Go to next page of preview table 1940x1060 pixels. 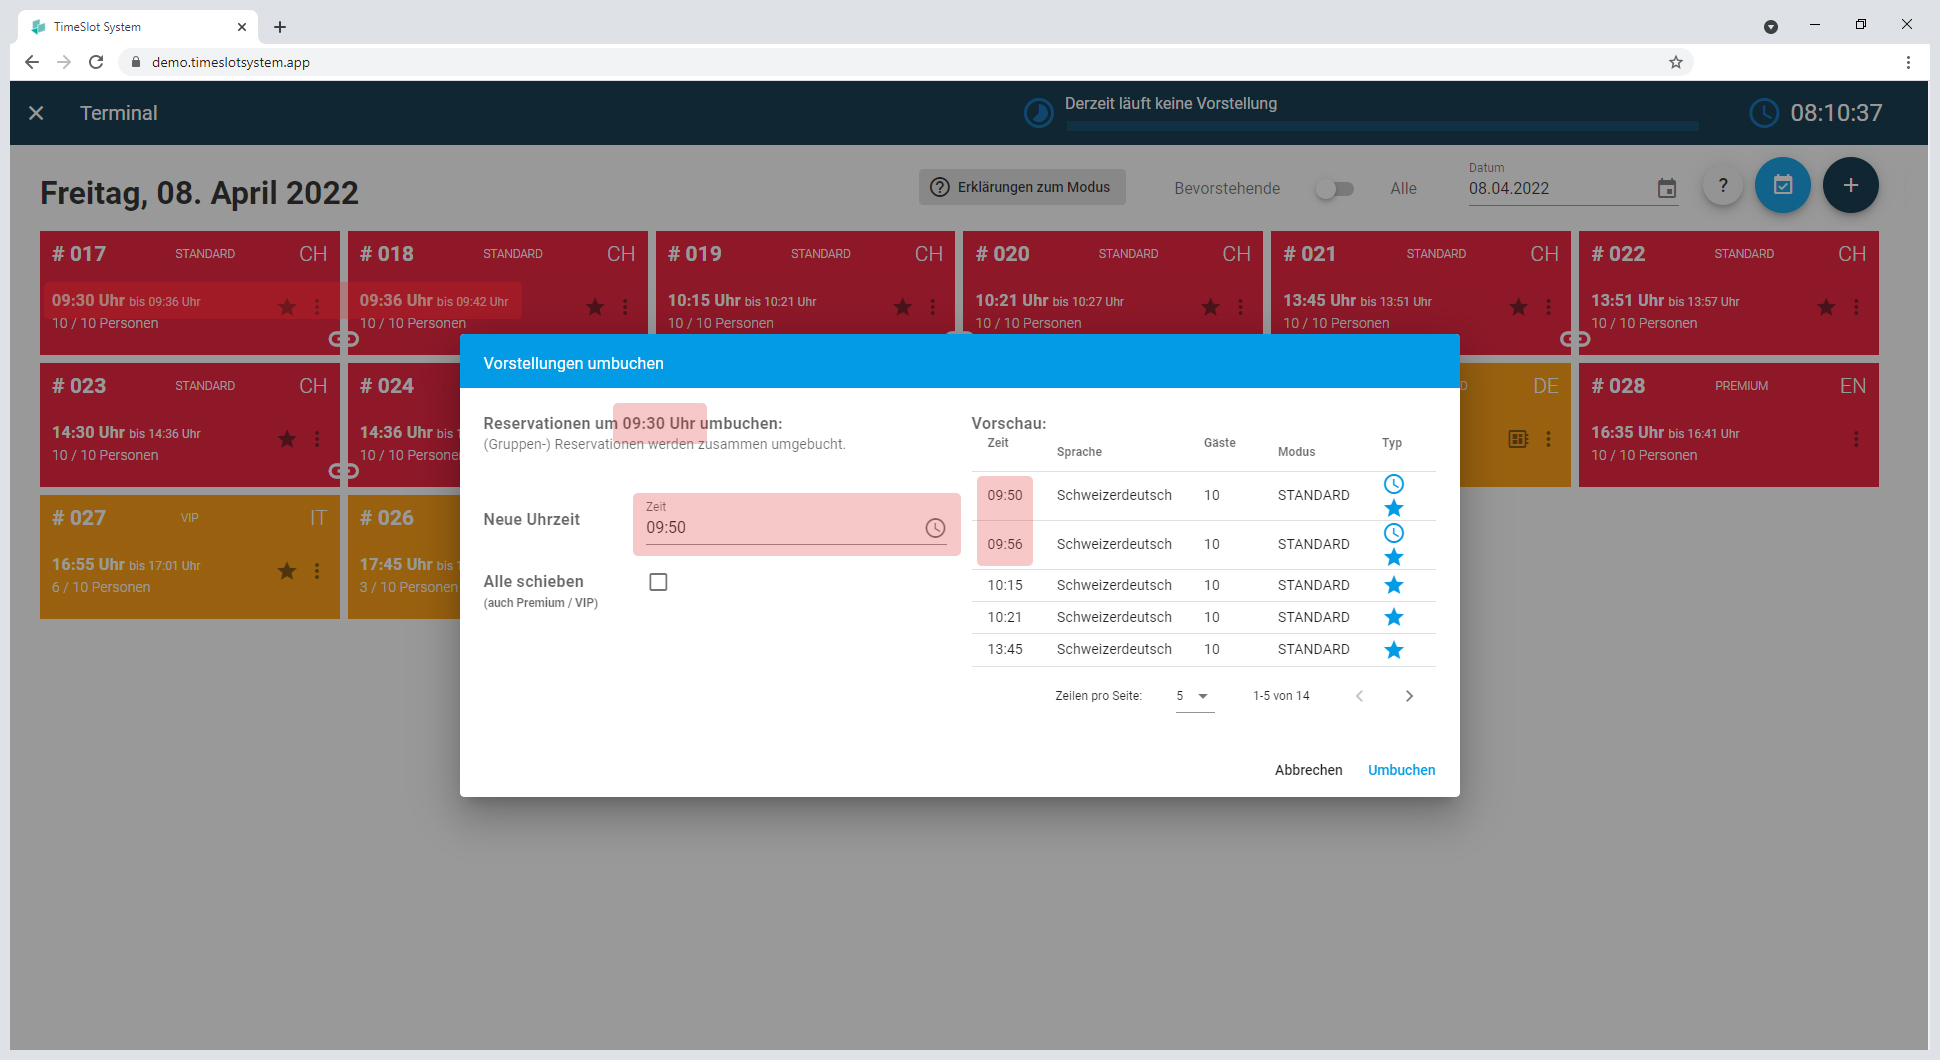click(1409, 696)
